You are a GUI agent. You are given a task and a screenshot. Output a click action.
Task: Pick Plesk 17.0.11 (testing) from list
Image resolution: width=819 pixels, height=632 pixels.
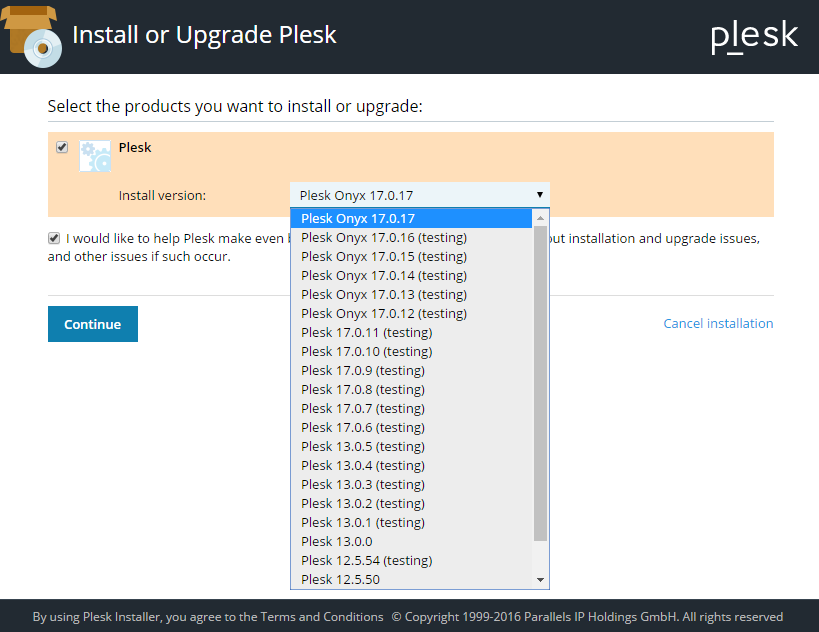click(366, 332)
